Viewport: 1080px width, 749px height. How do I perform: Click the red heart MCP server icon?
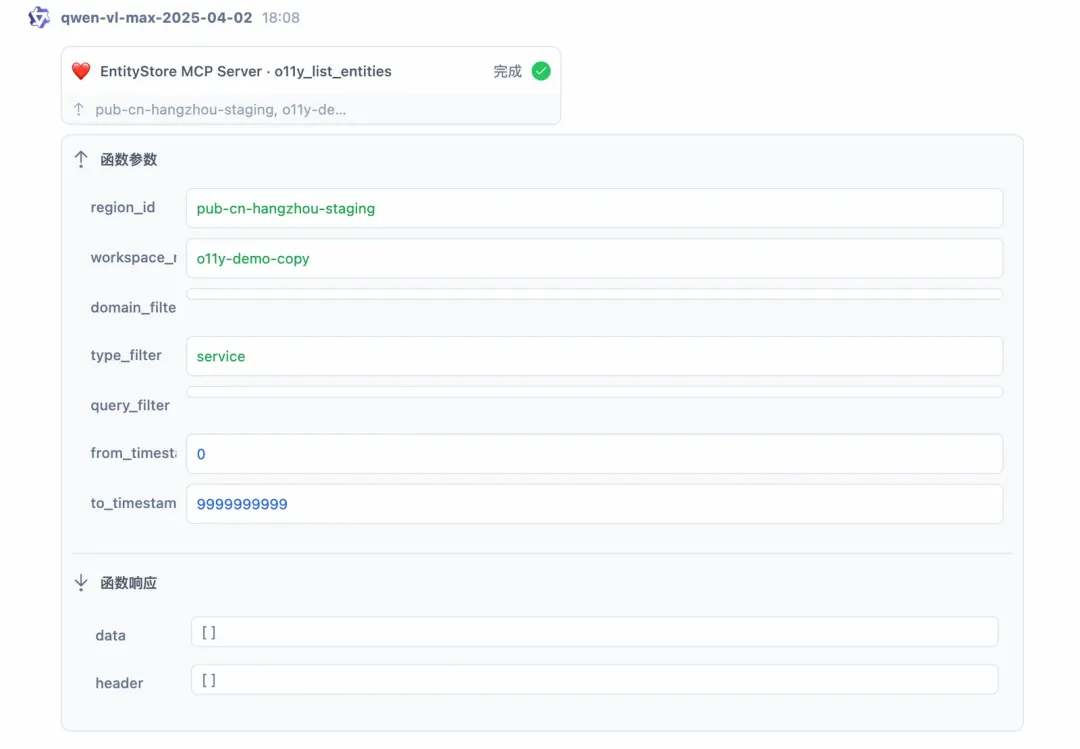coord(81,71)
